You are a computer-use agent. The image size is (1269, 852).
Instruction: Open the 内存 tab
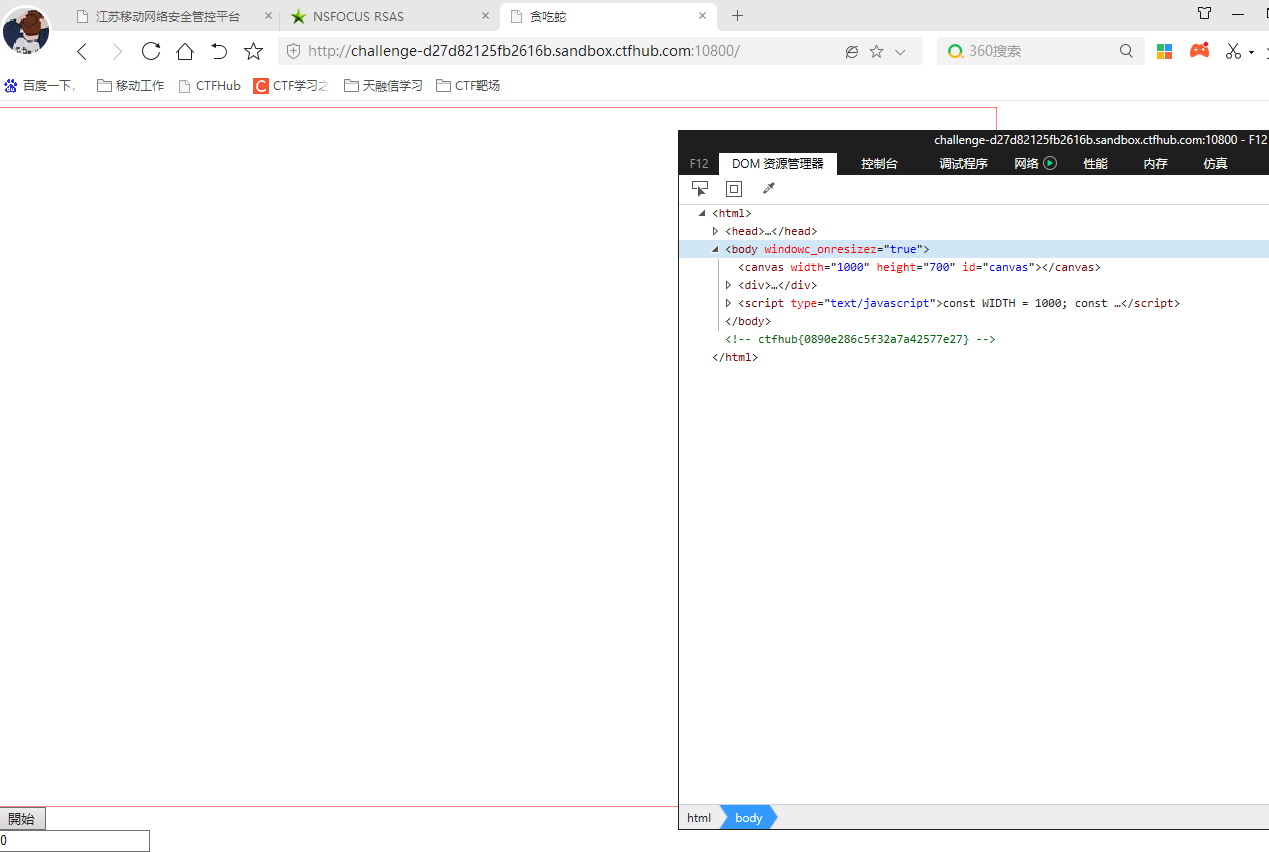(1155, 164)
